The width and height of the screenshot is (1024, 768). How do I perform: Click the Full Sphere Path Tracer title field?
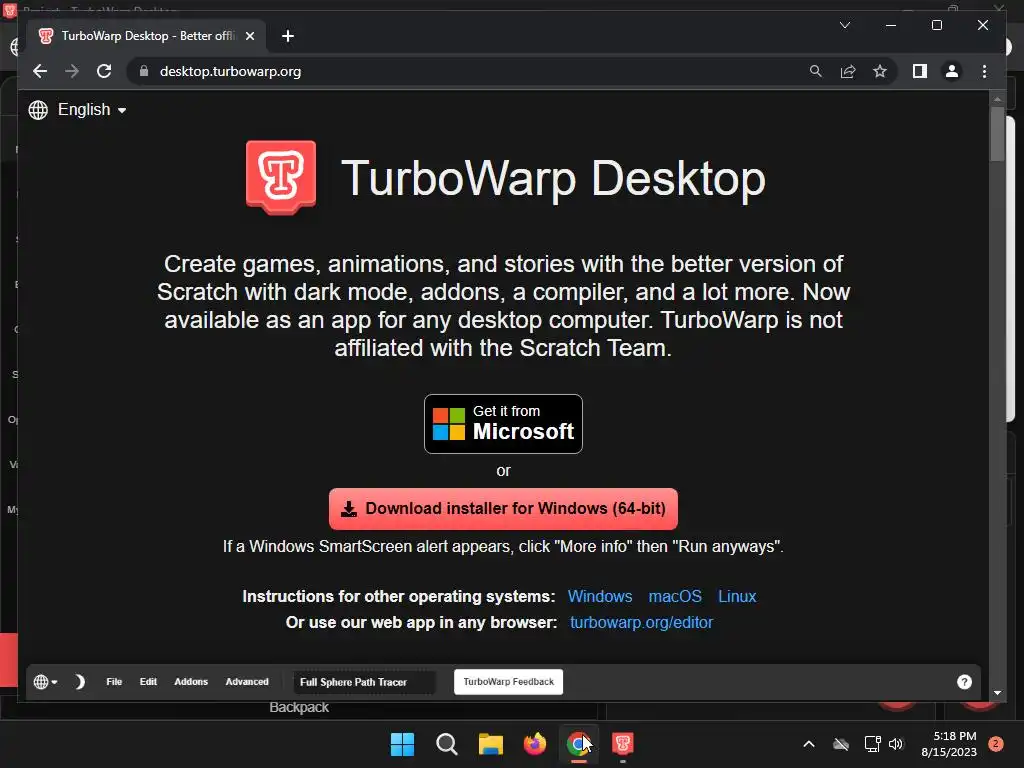tap(364, 682)
